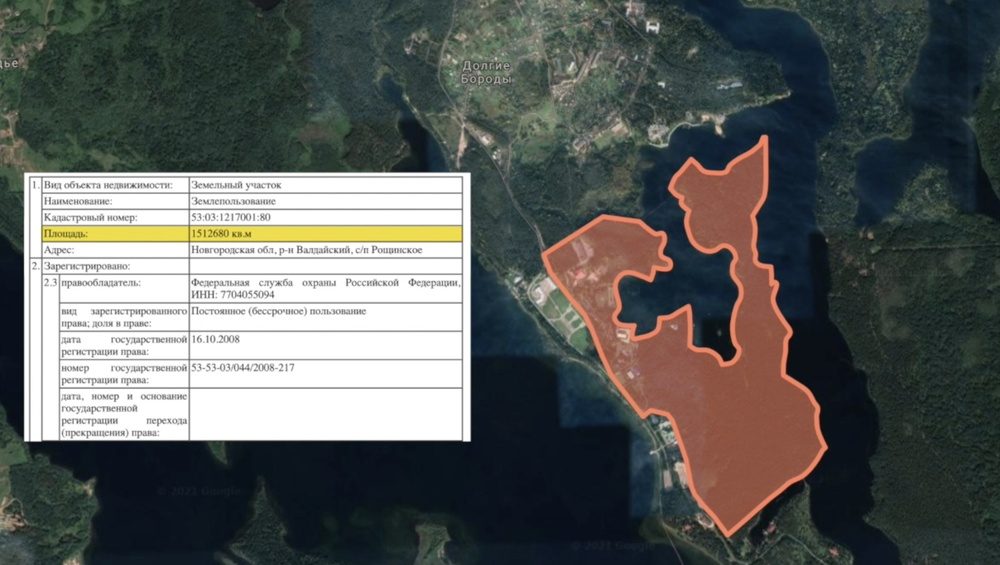Click the Долгие Бороды map label

(x=487, y=72)
